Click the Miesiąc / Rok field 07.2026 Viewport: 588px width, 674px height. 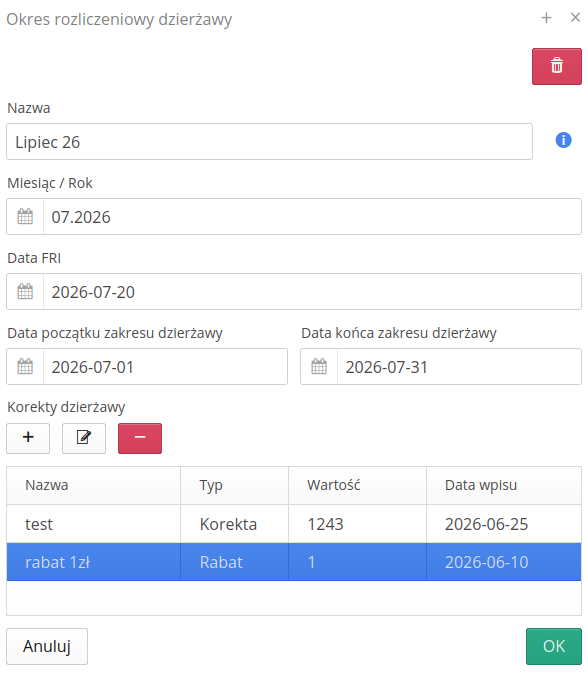point(312,217)
